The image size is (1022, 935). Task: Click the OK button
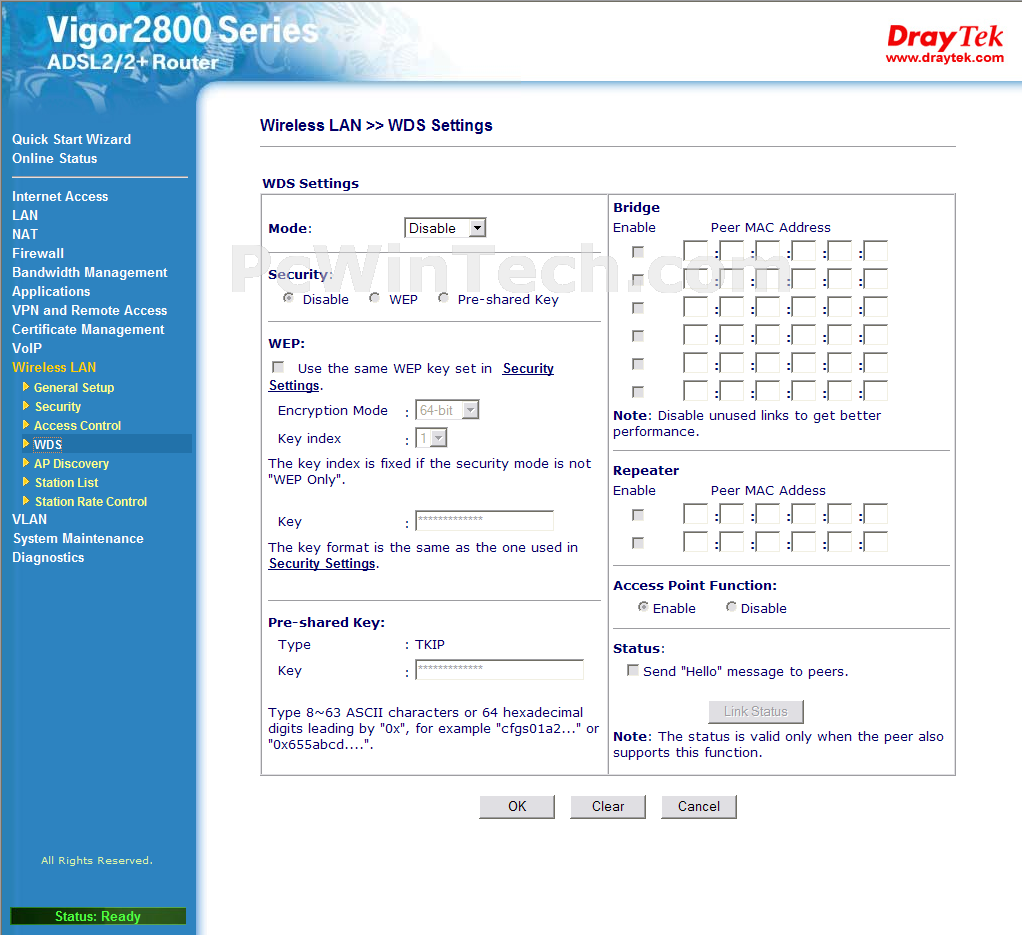point(517,806)
